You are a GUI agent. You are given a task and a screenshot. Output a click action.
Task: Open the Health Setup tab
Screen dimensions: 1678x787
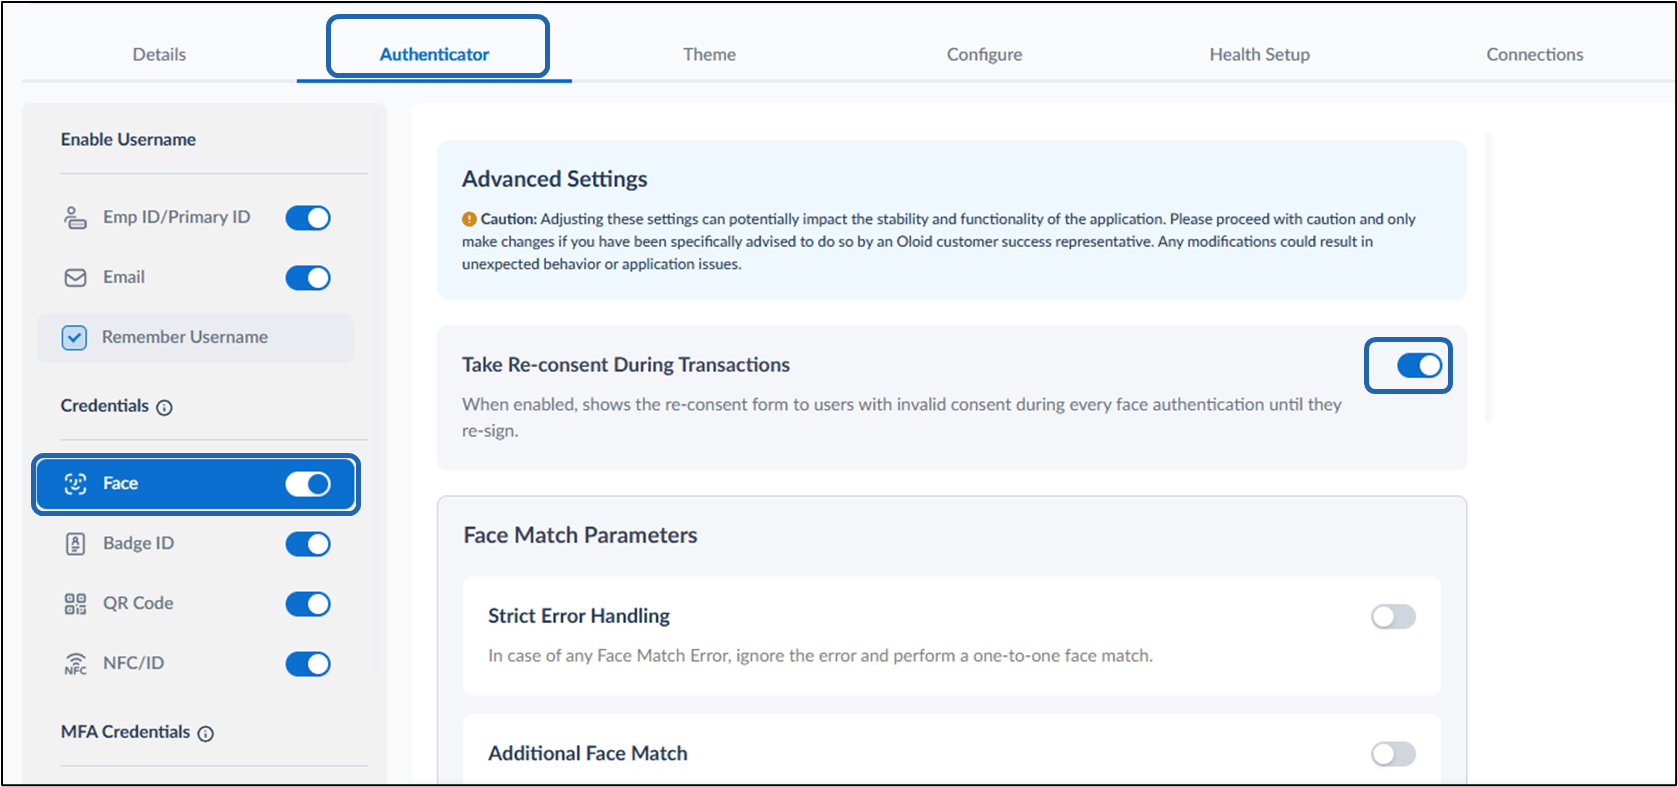(x=1259, y=54)
